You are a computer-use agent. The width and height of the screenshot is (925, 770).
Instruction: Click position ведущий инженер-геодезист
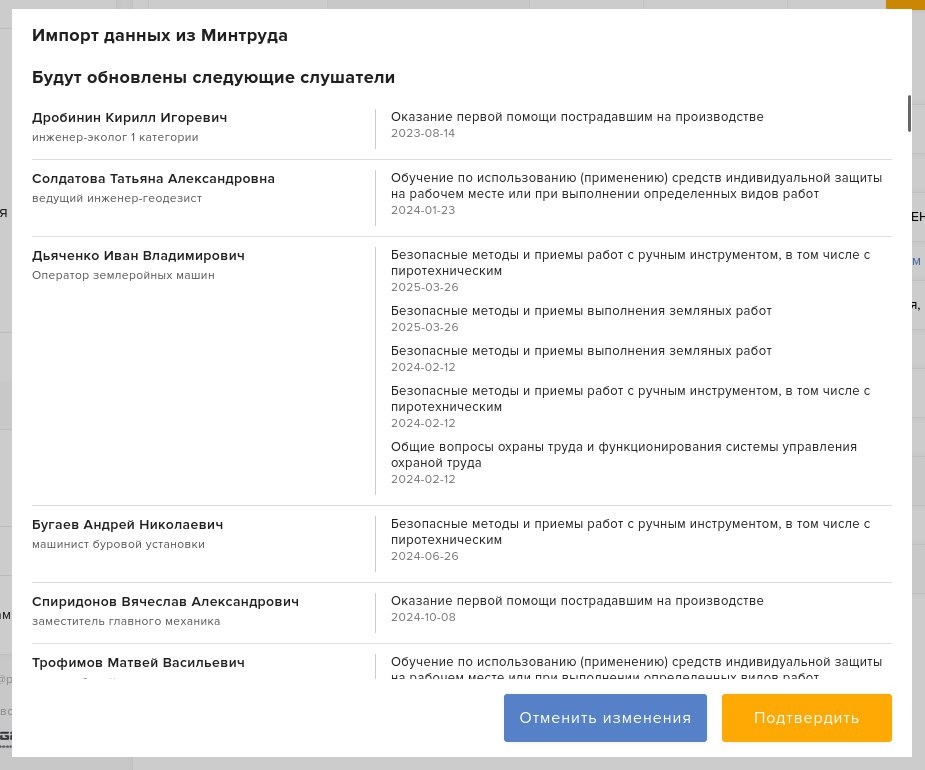coord(117,198)
